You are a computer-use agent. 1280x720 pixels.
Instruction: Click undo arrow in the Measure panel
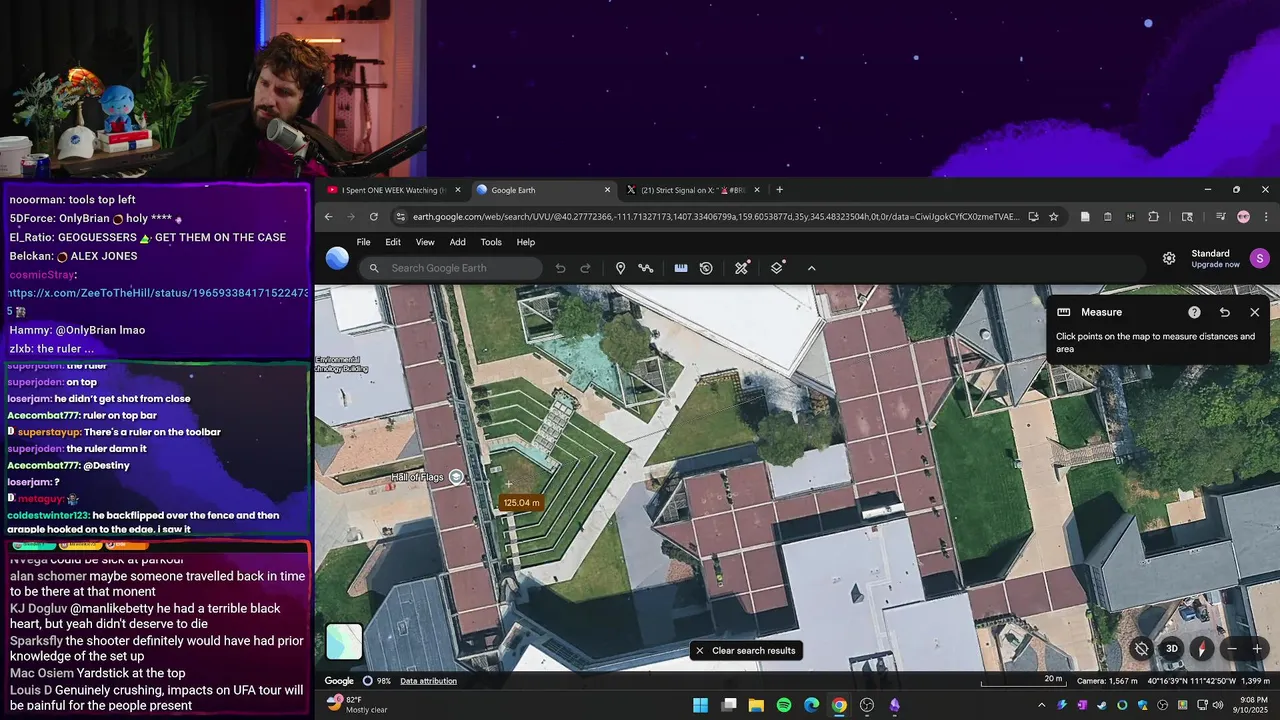[x=1225, y=312]
